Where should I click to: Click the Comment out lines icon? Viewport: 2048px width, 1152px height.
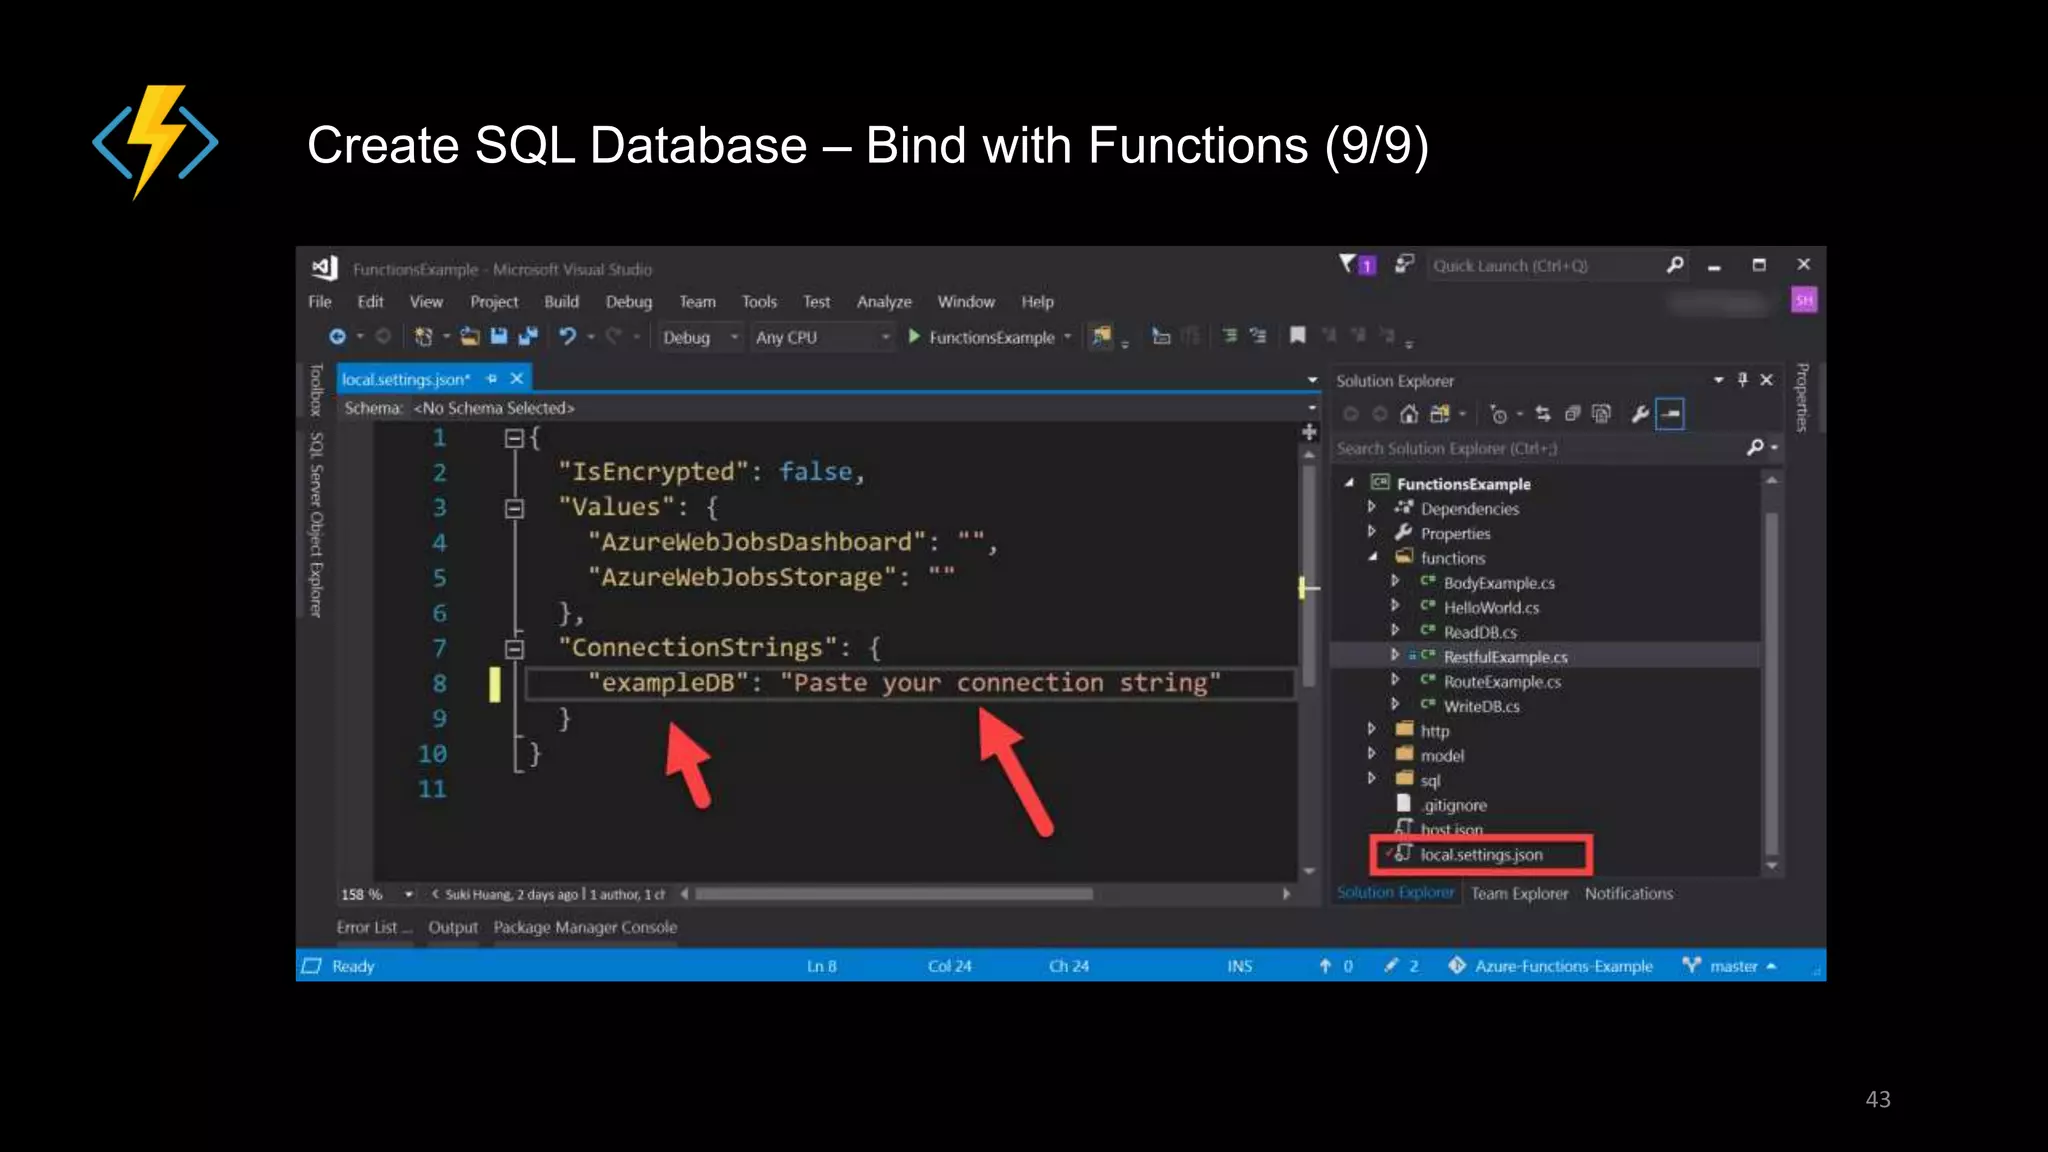coord(1229,336)
